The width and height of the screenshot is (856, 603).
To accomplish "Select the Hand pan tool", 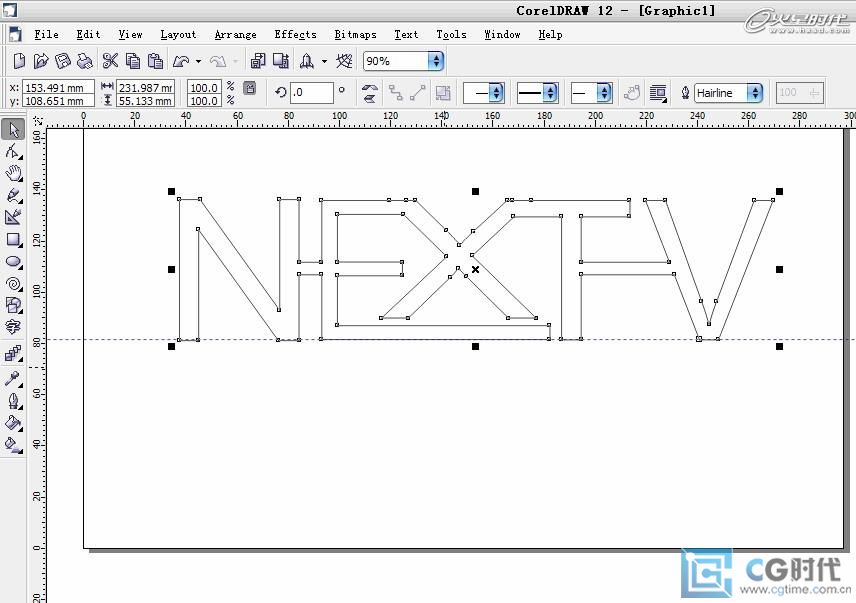I will coord(13,174).
